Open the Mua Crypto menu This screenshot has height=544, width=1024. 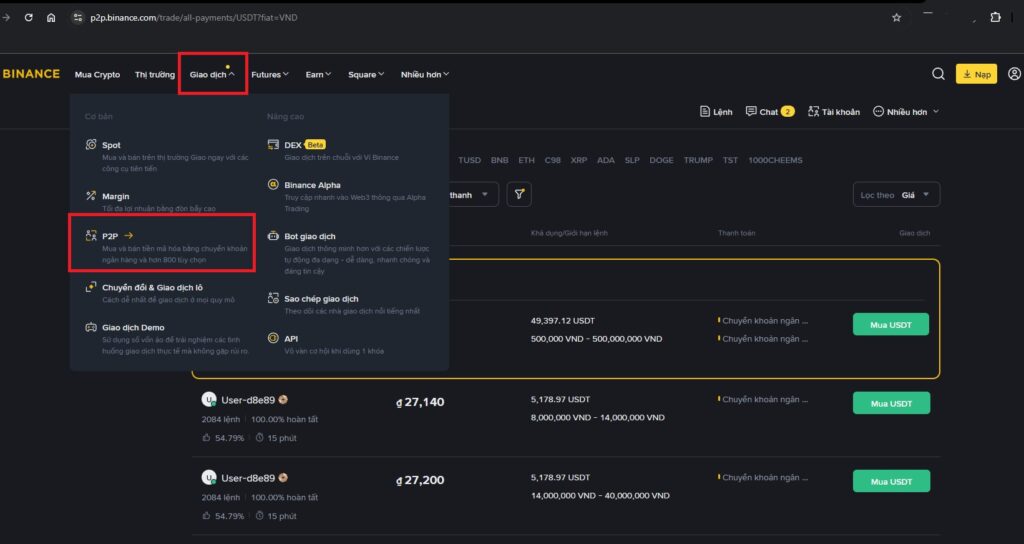(97, 74)
